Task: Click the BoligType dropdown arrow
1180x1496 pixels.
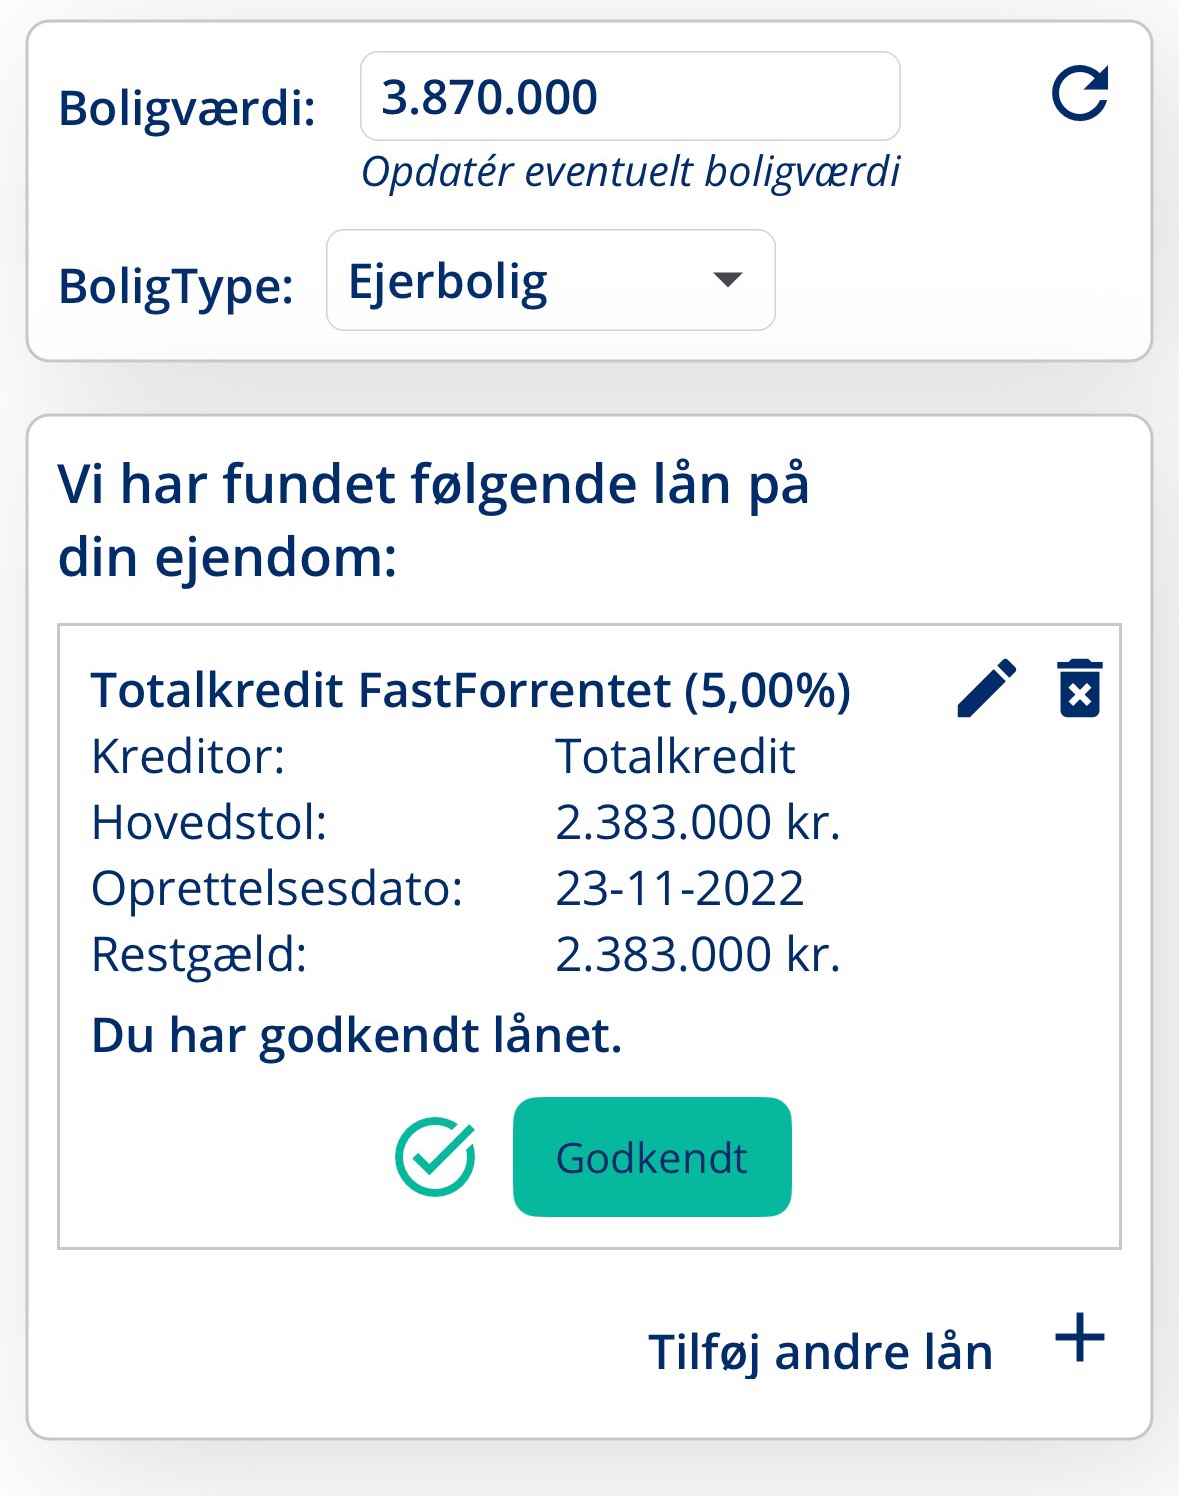Action: (x=727, y=280)
